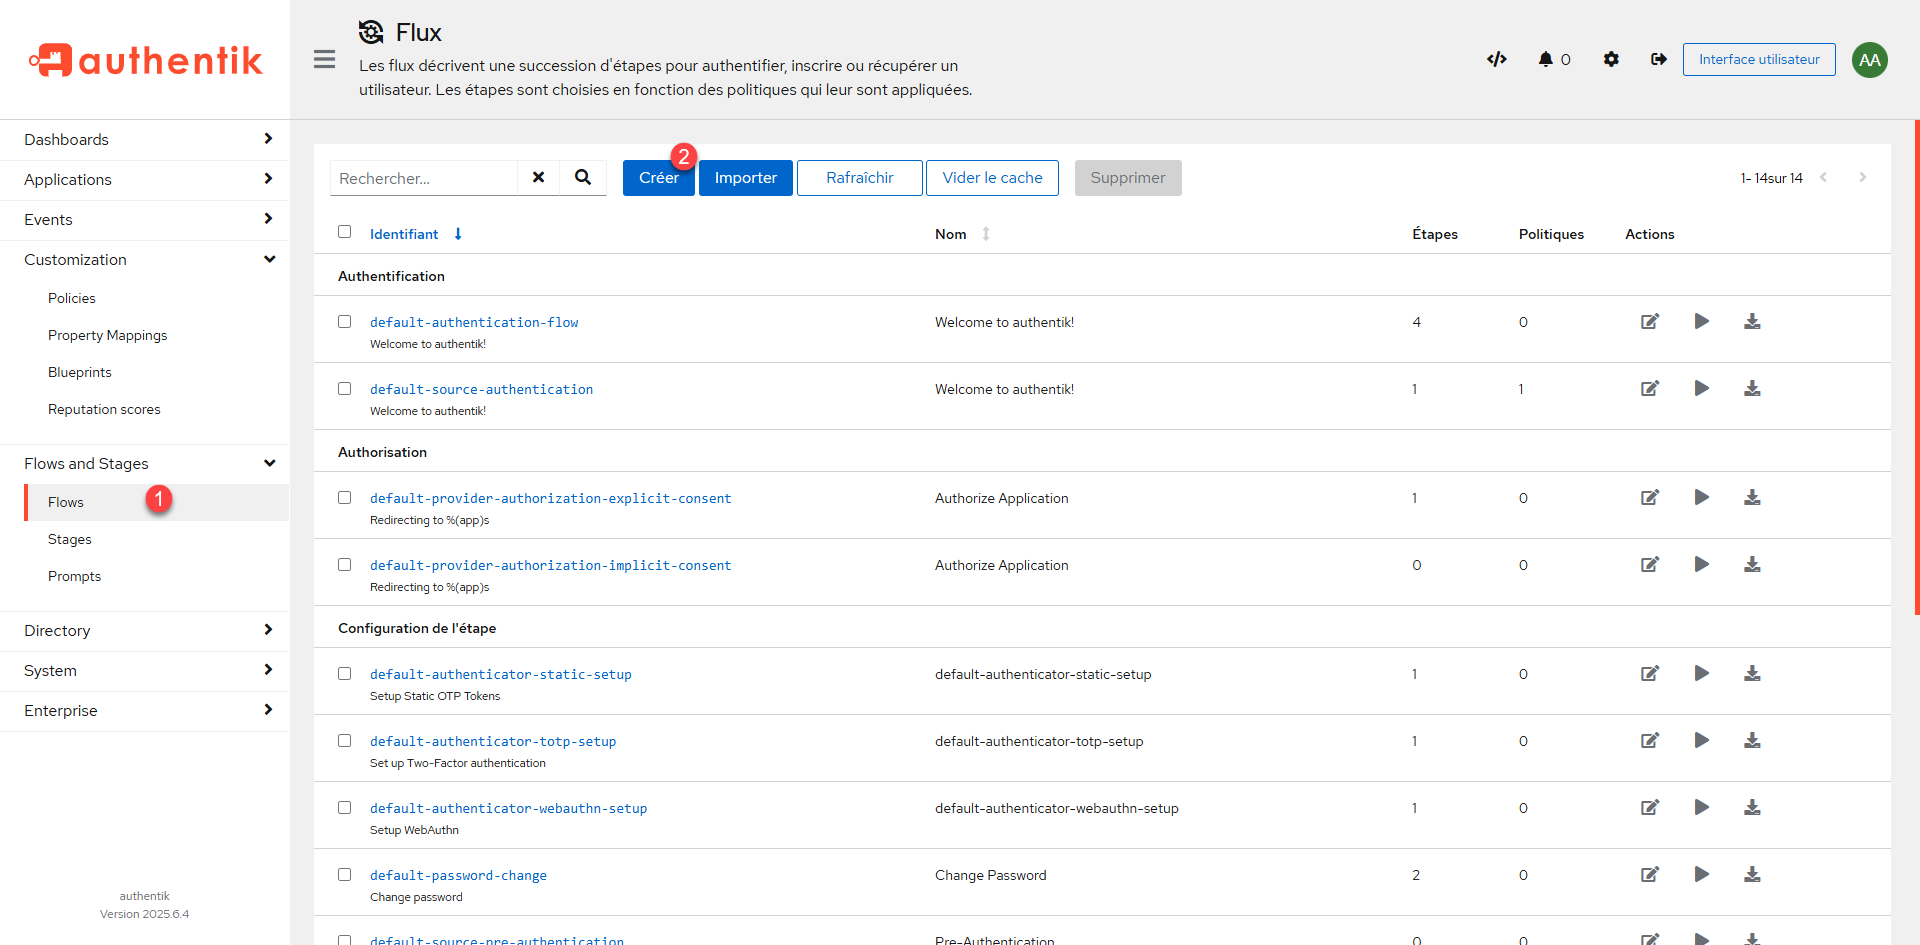Screen dimensions: 1920x945
Task: Click the Créer button
Action: (x=657, y=178)
